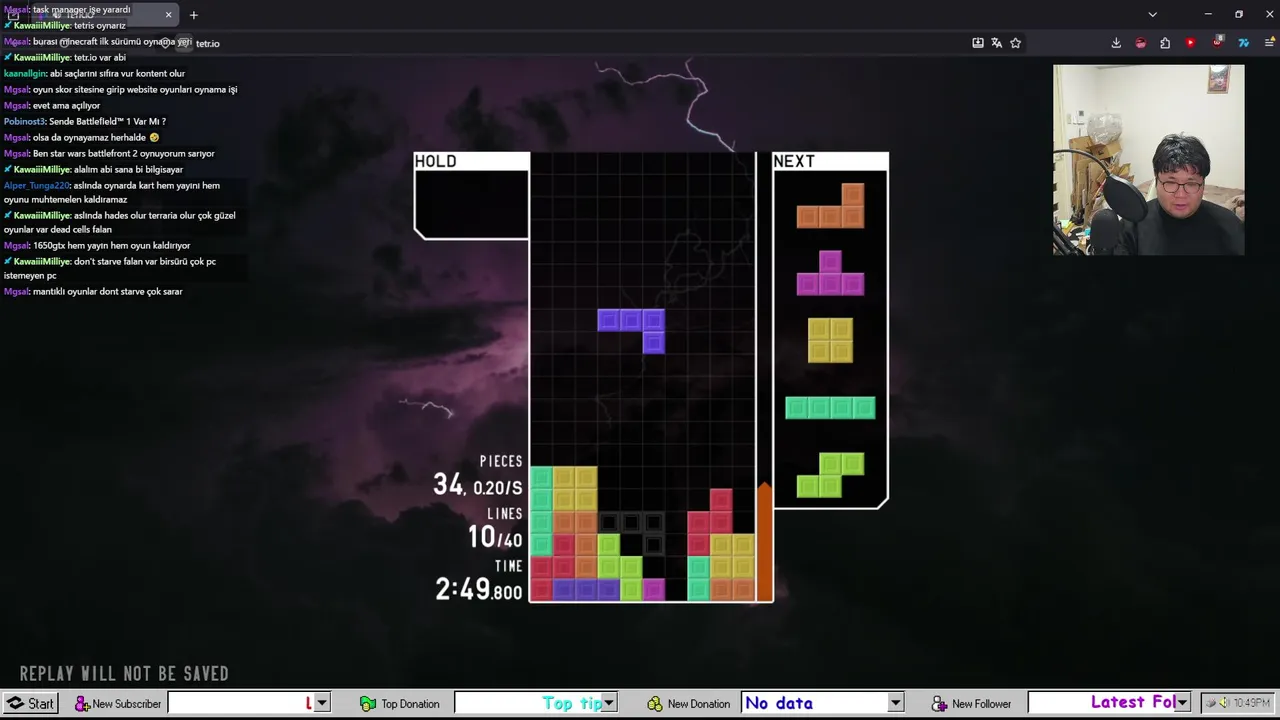The width and height of the screenshot is (1280, 720).
Task: Click the New Follower person icon
Action: (939, 704)
